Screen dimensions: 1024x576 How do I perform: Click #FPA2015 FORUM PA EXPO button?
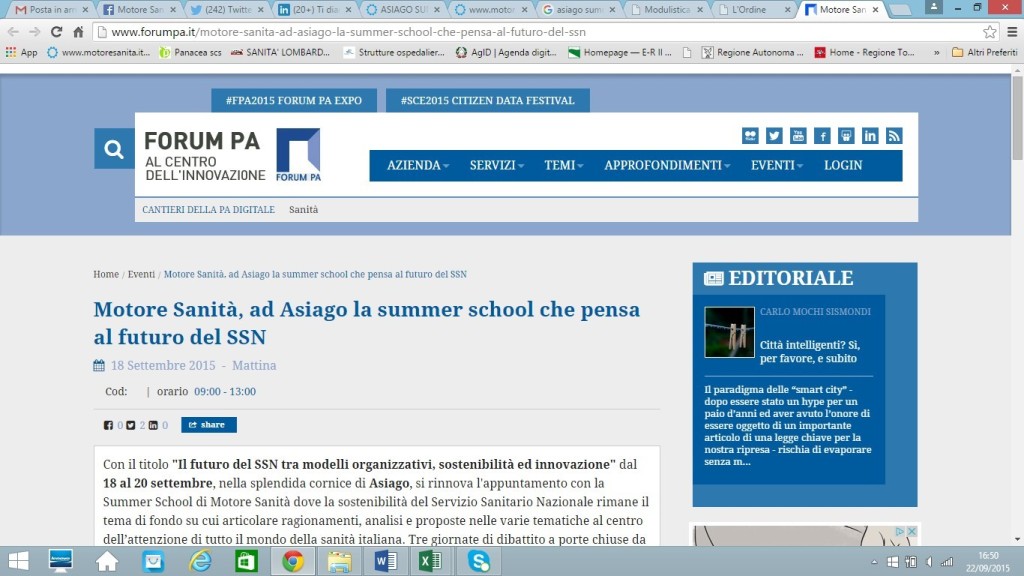[294, 101]
